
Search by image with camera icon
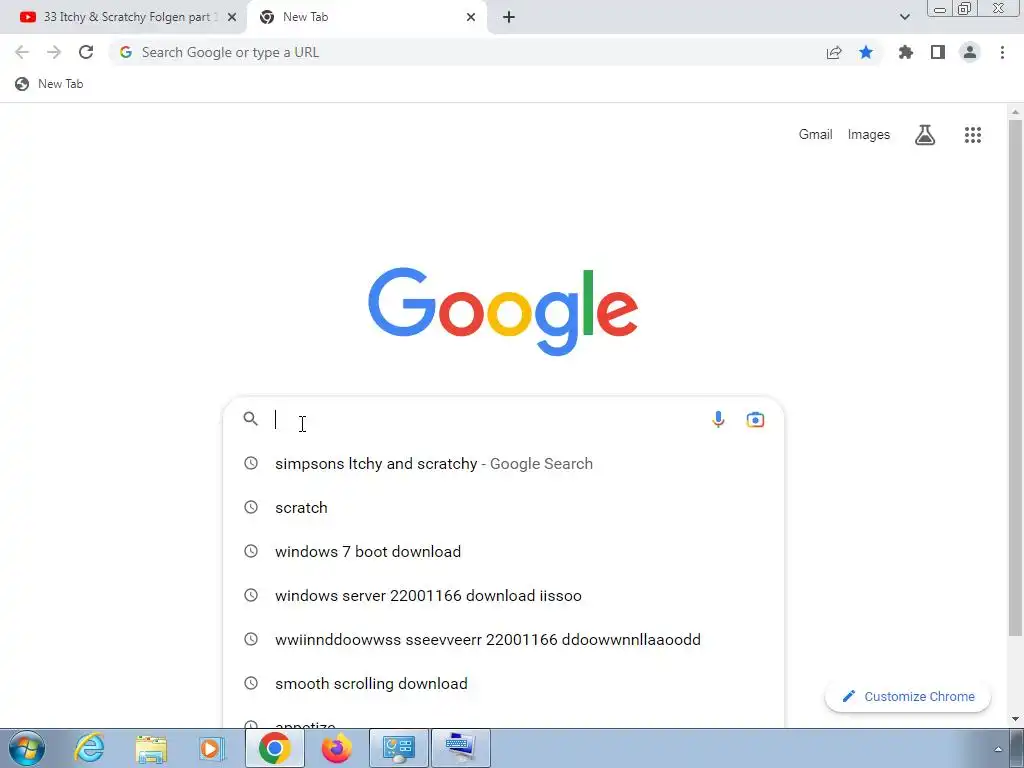(x=755, y=419)
